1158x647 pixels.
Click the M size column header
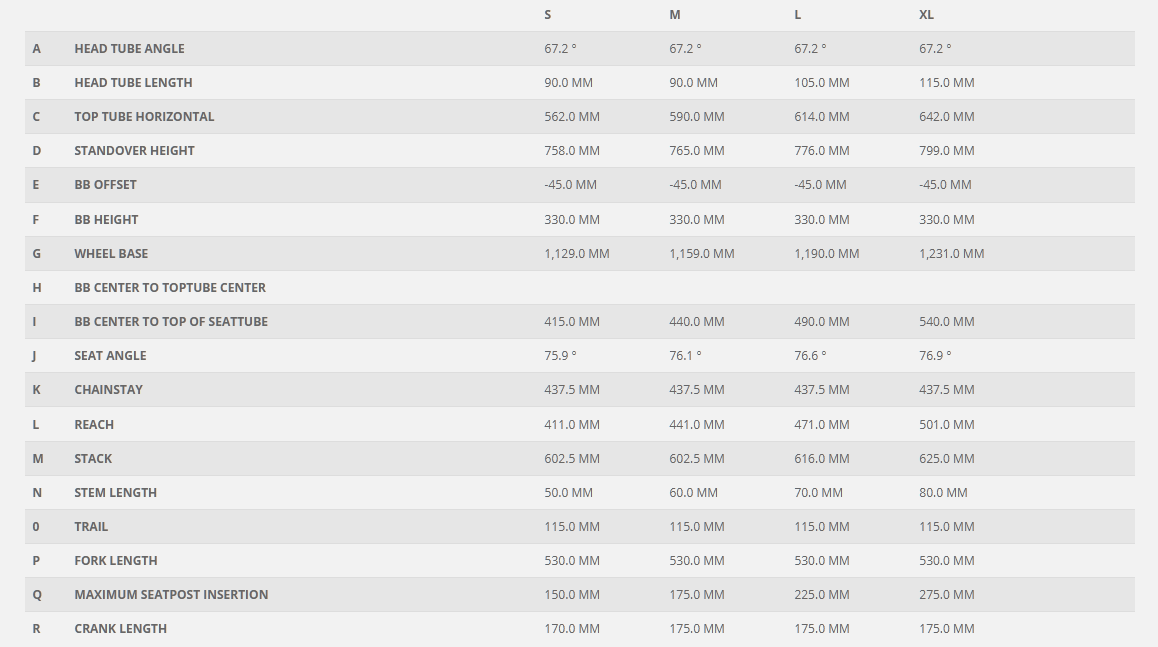(674, 15)
